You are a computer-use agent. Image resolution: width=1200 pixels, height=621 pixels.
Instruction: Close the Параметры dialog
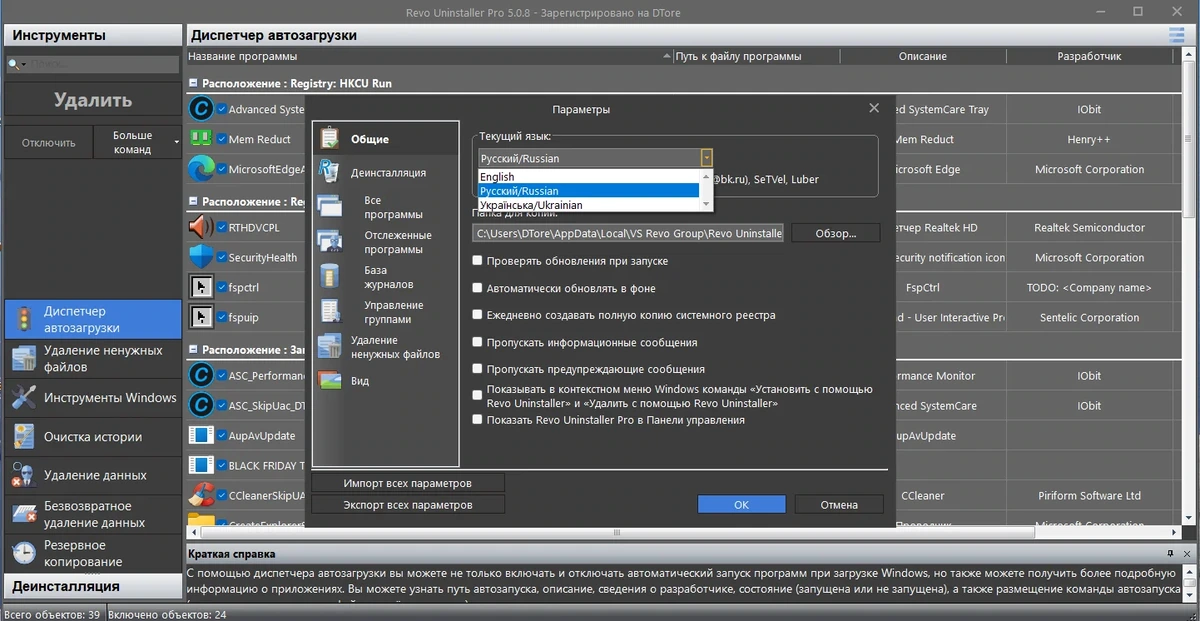click(873, 108)
